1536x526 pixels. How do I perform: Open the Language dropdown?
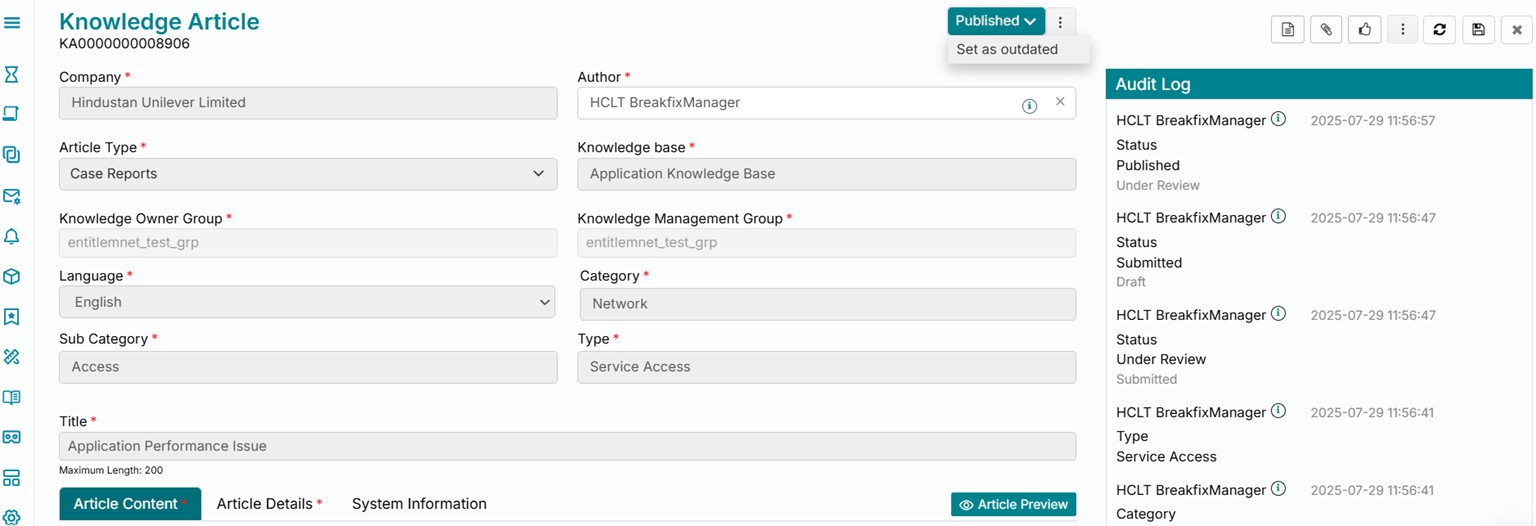point(307,302)
